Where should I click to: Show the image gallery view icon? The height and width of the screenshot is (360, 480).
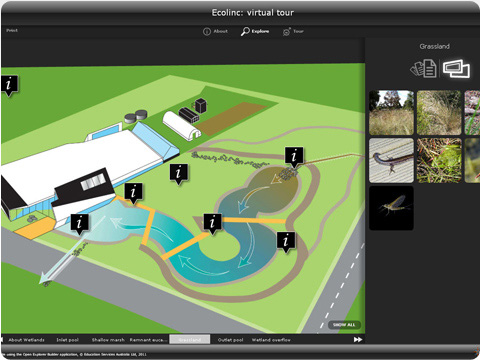coord(456,68)
